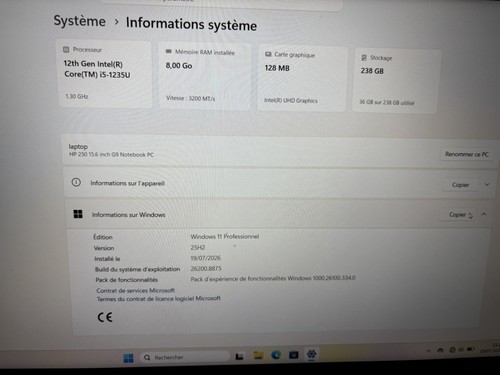
Task: Select the version value 25H2
Action: 198,247
